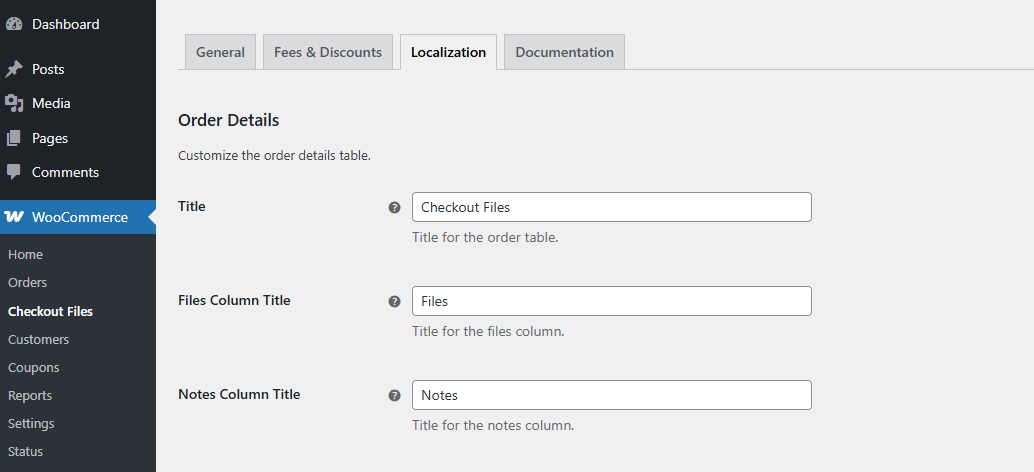This screenshot has height=472, width=1034.
Task: Open the Orders submenu link
Action: coord(27,282)
